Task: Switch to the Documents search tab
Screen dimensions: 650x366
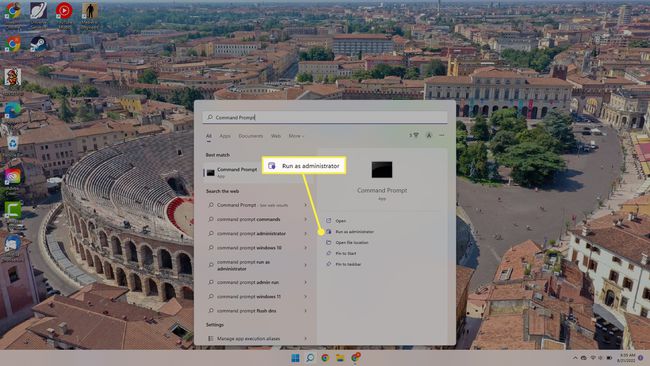Action: [251, 136]
